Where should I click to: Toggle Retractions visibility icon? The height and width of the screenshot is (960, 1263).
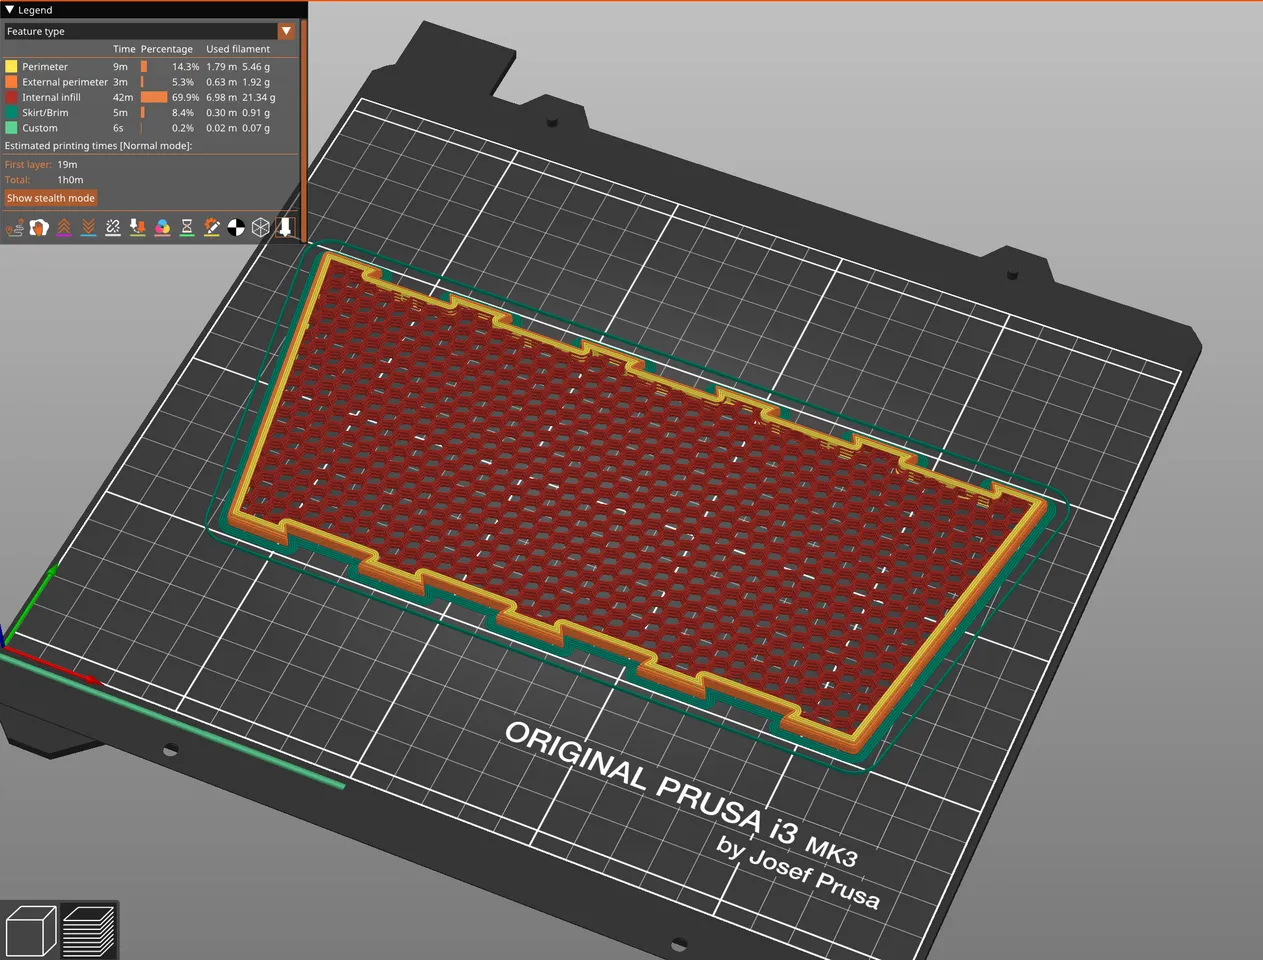pos(64,228)
